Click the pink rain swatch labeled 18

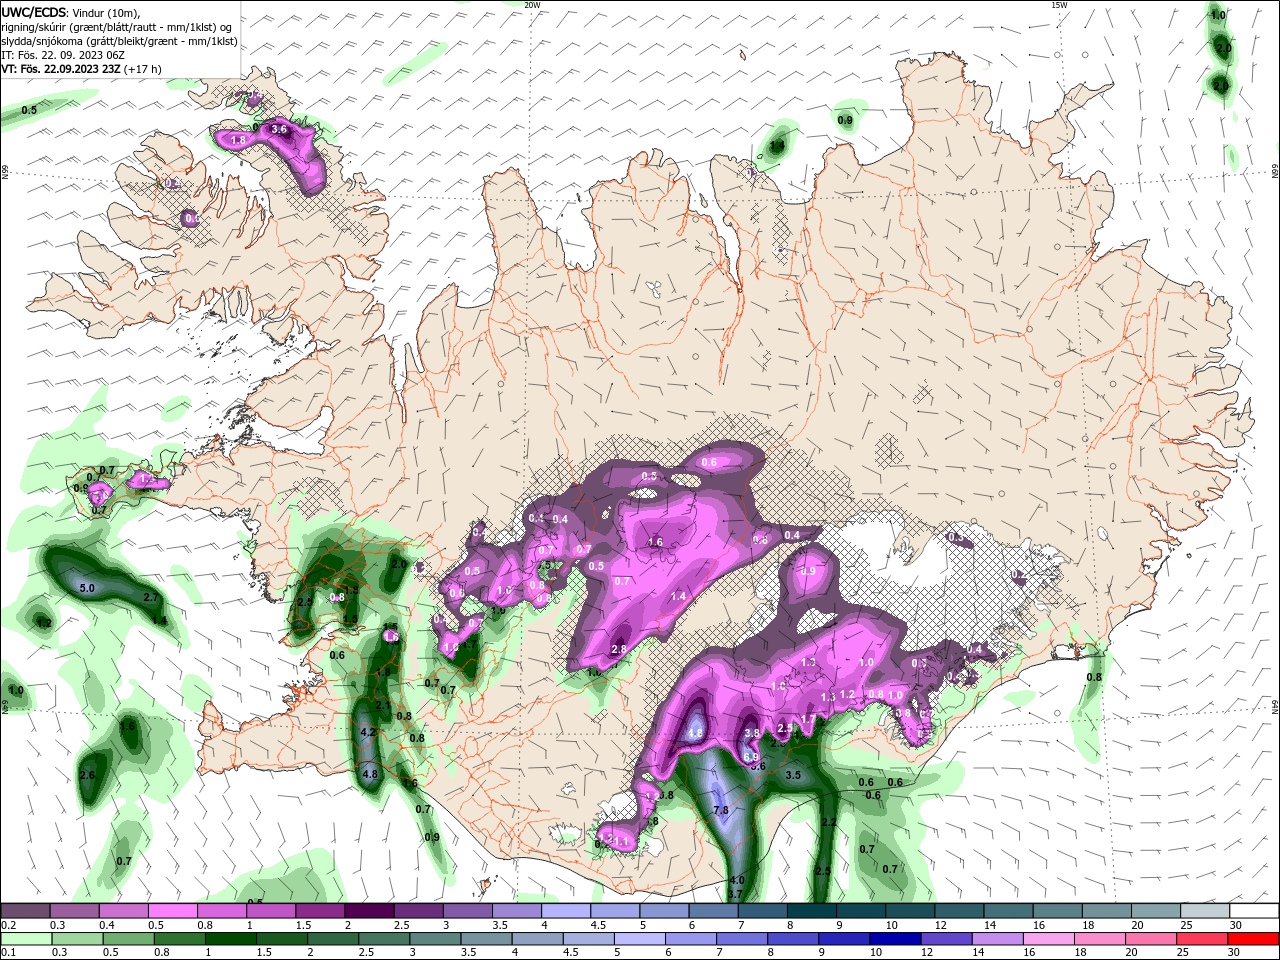[x=1100, y=939]
